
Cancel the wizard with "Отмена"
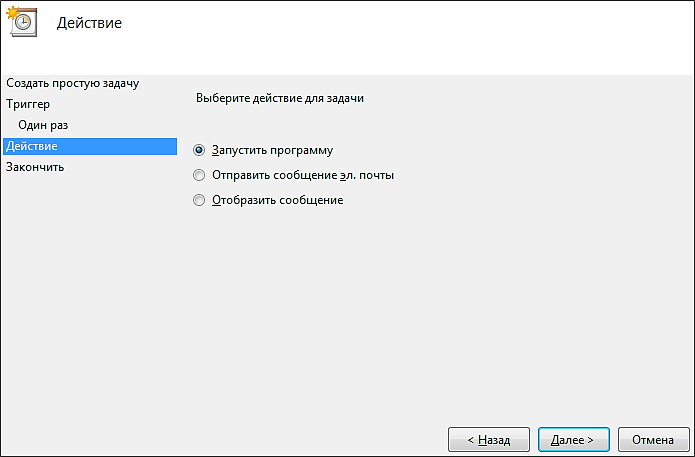(653, 439)
